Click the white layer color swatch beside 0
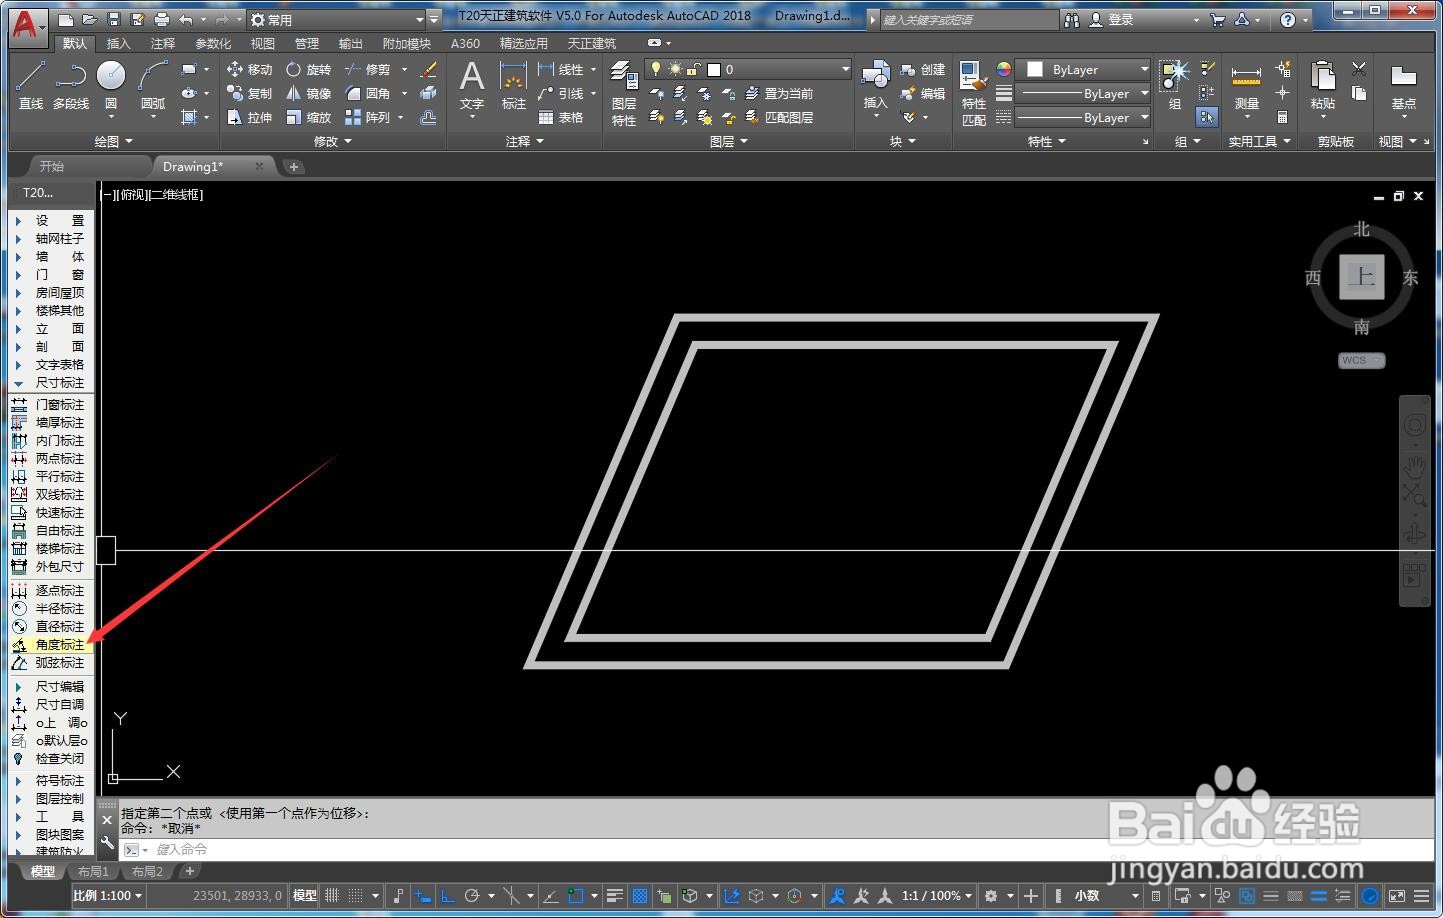 pos(713,69)
